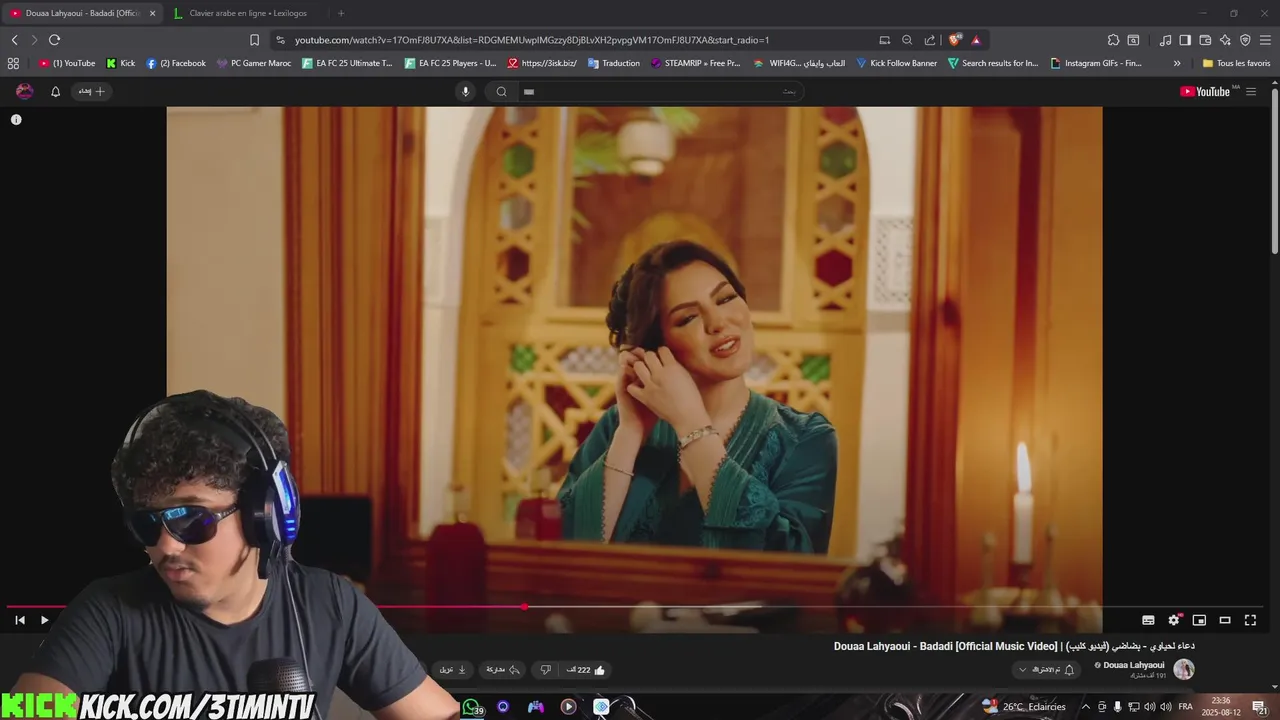Open the Brave VPN shield icon

pos(1245,40)
